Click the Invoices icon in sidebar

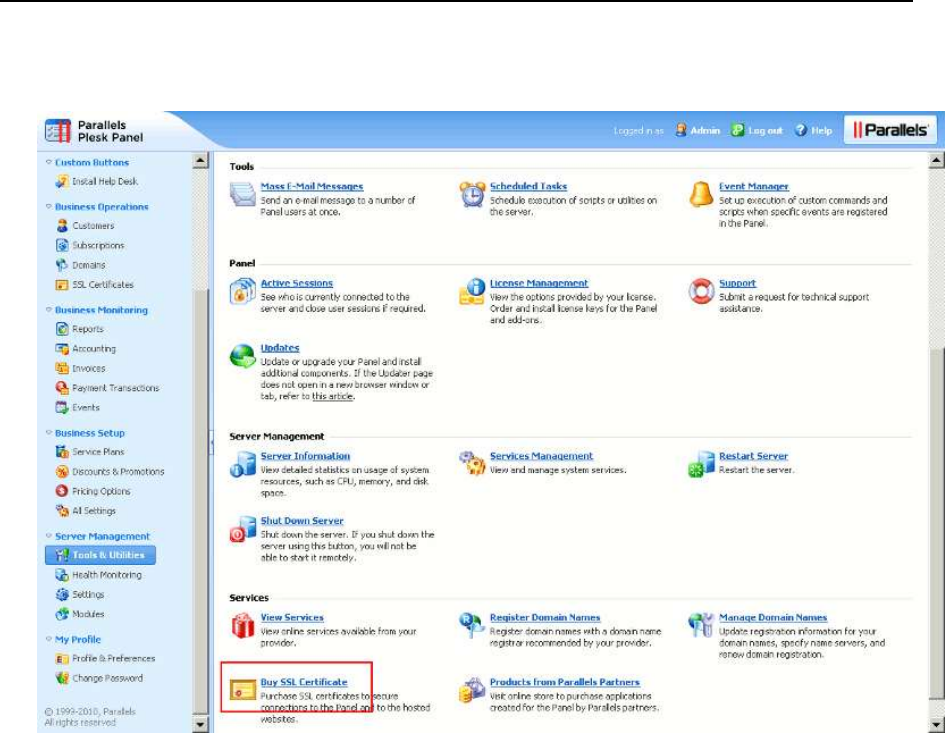click(62, 368)
